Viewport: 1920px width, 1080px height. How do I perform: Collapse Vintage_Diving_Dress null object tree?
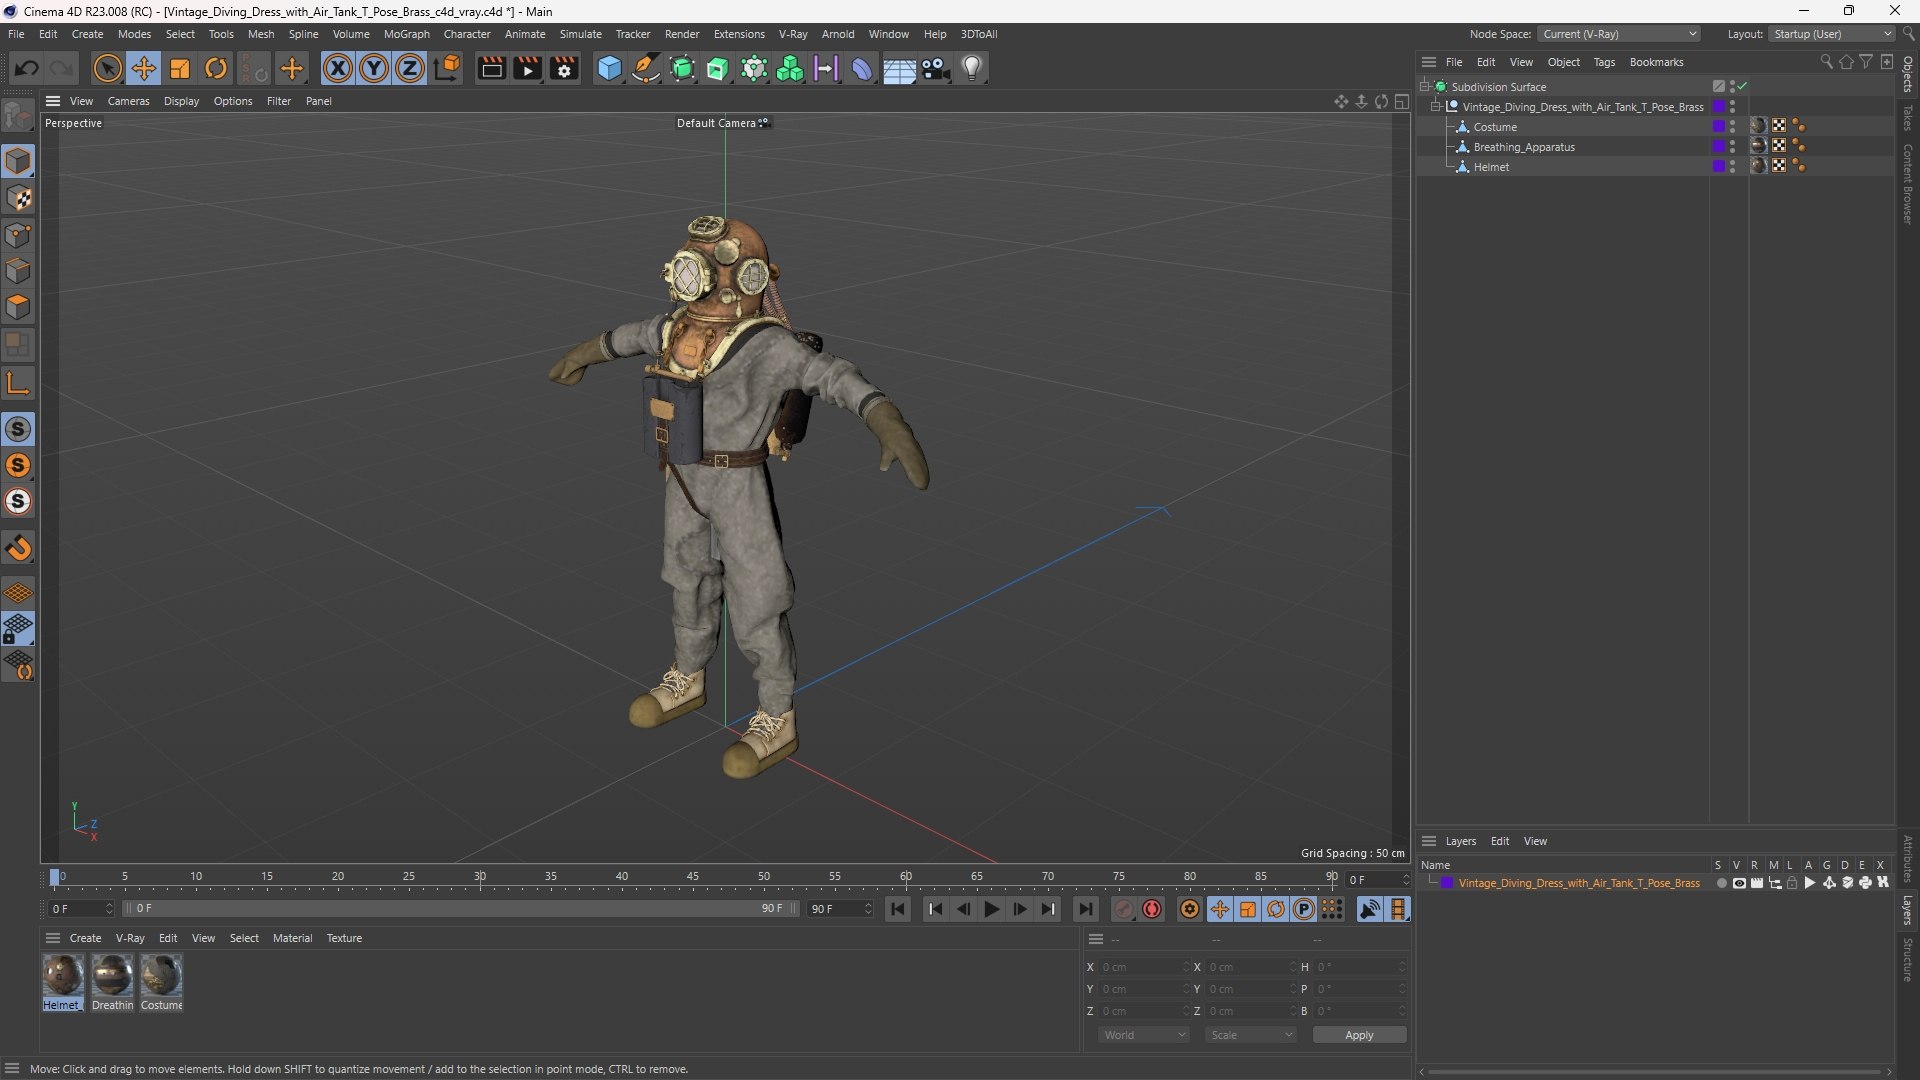[x=1436, y=107]
